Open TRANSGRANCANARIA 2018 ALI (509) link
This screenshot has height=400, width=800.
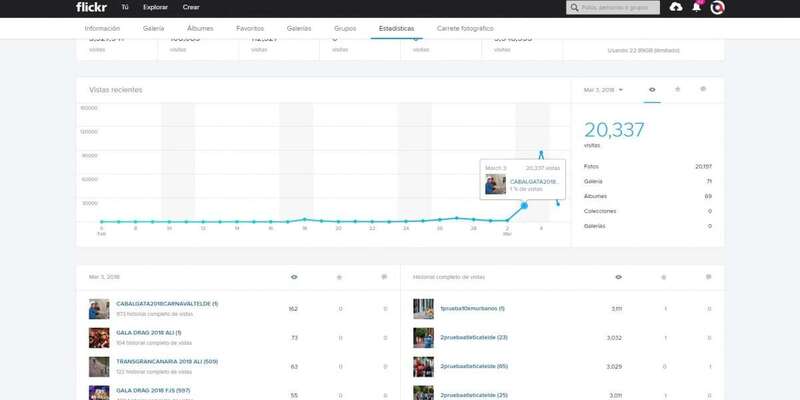point(166,361)
